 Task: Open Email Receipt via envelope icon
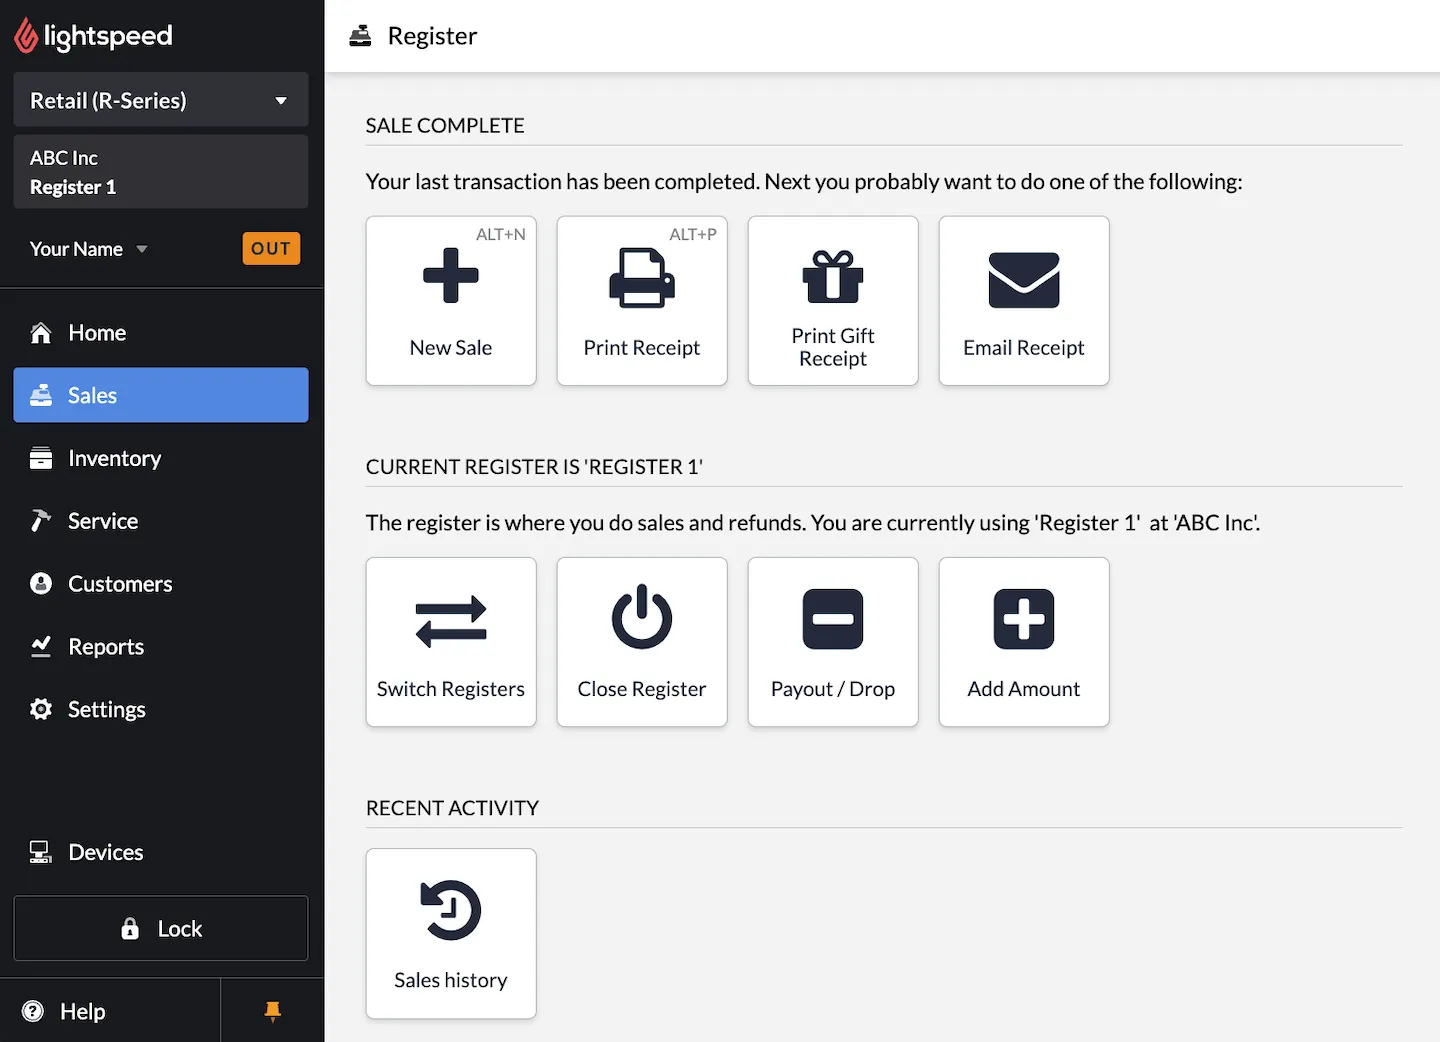[x=1024, y=280]
